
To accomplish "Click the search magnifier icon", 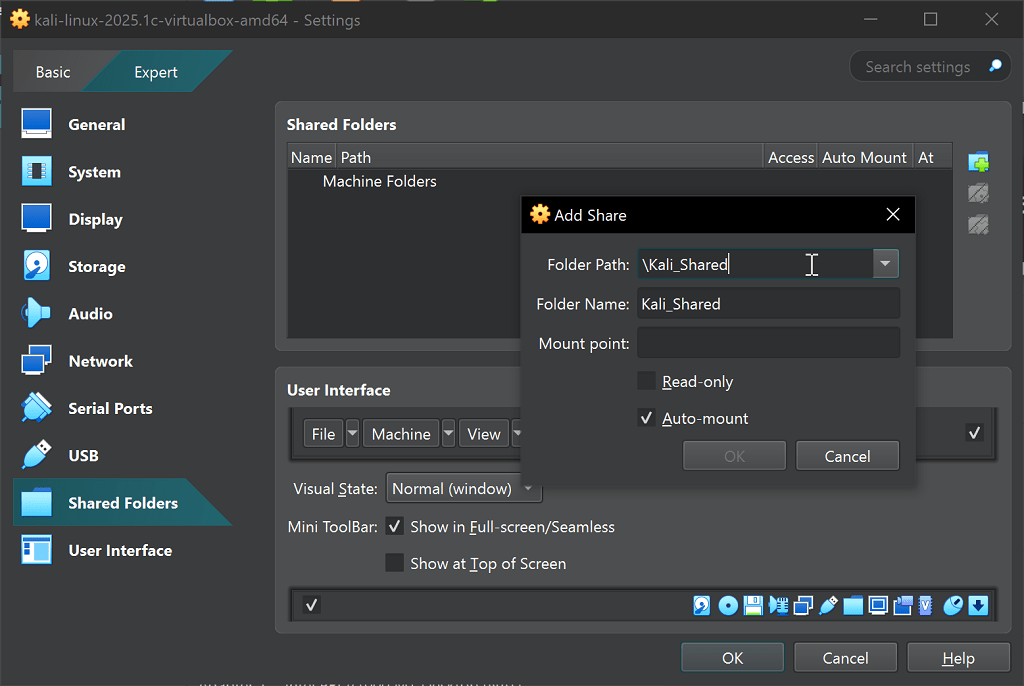I will click(995, 66).
